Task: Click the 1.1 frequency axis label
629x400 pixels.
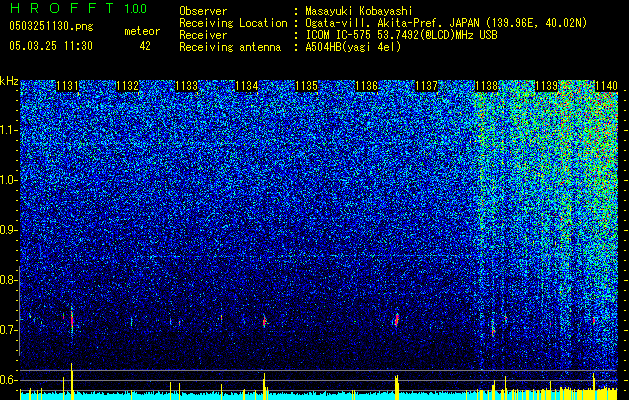Action: click(8, 130)
